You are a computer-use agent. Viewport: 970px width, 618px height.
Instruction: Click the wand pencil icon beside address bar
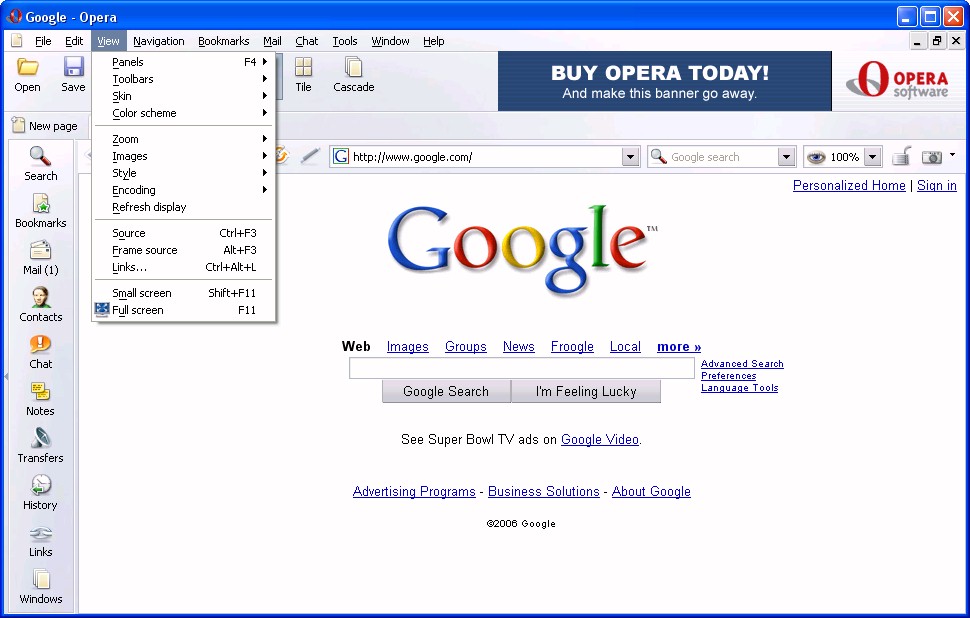point(310,156)
